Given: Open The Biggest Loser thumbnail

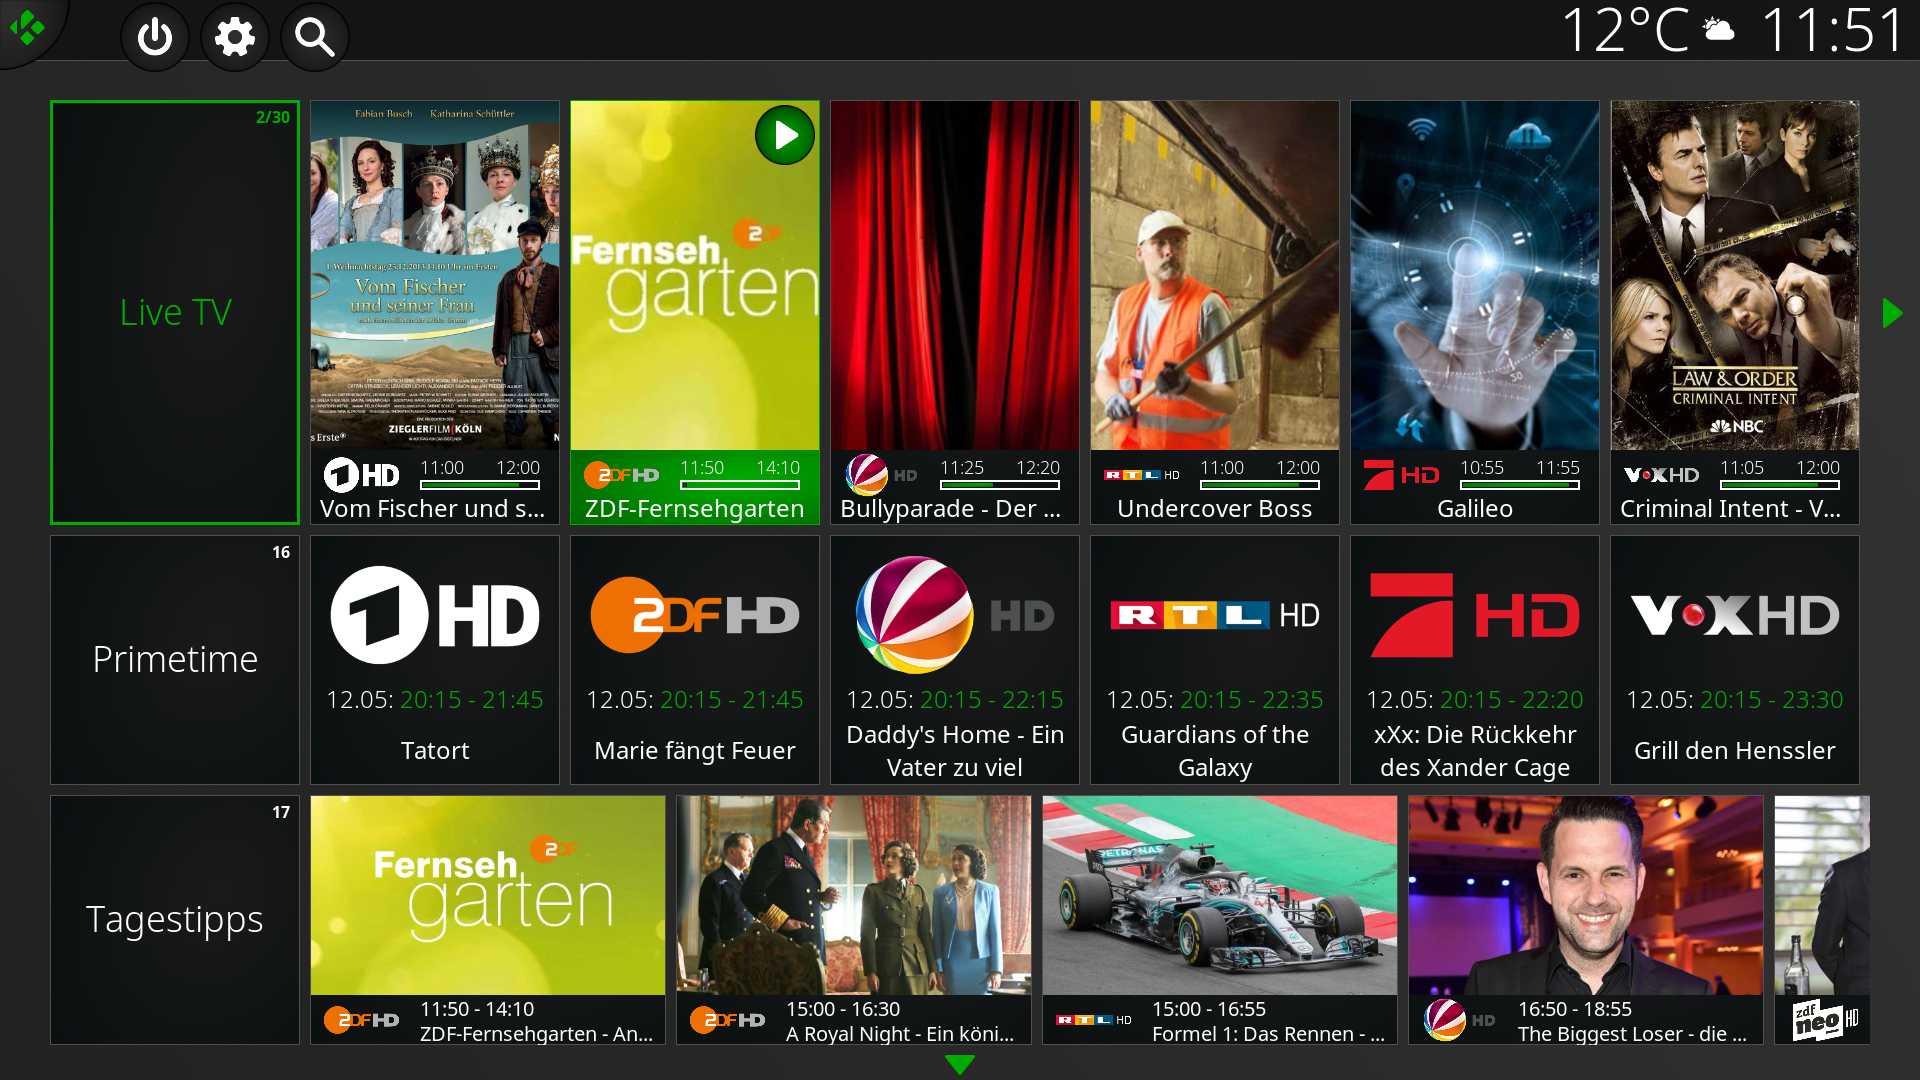Looking at the screenshot, I should pyautogui.click(x=1586, y=895).
